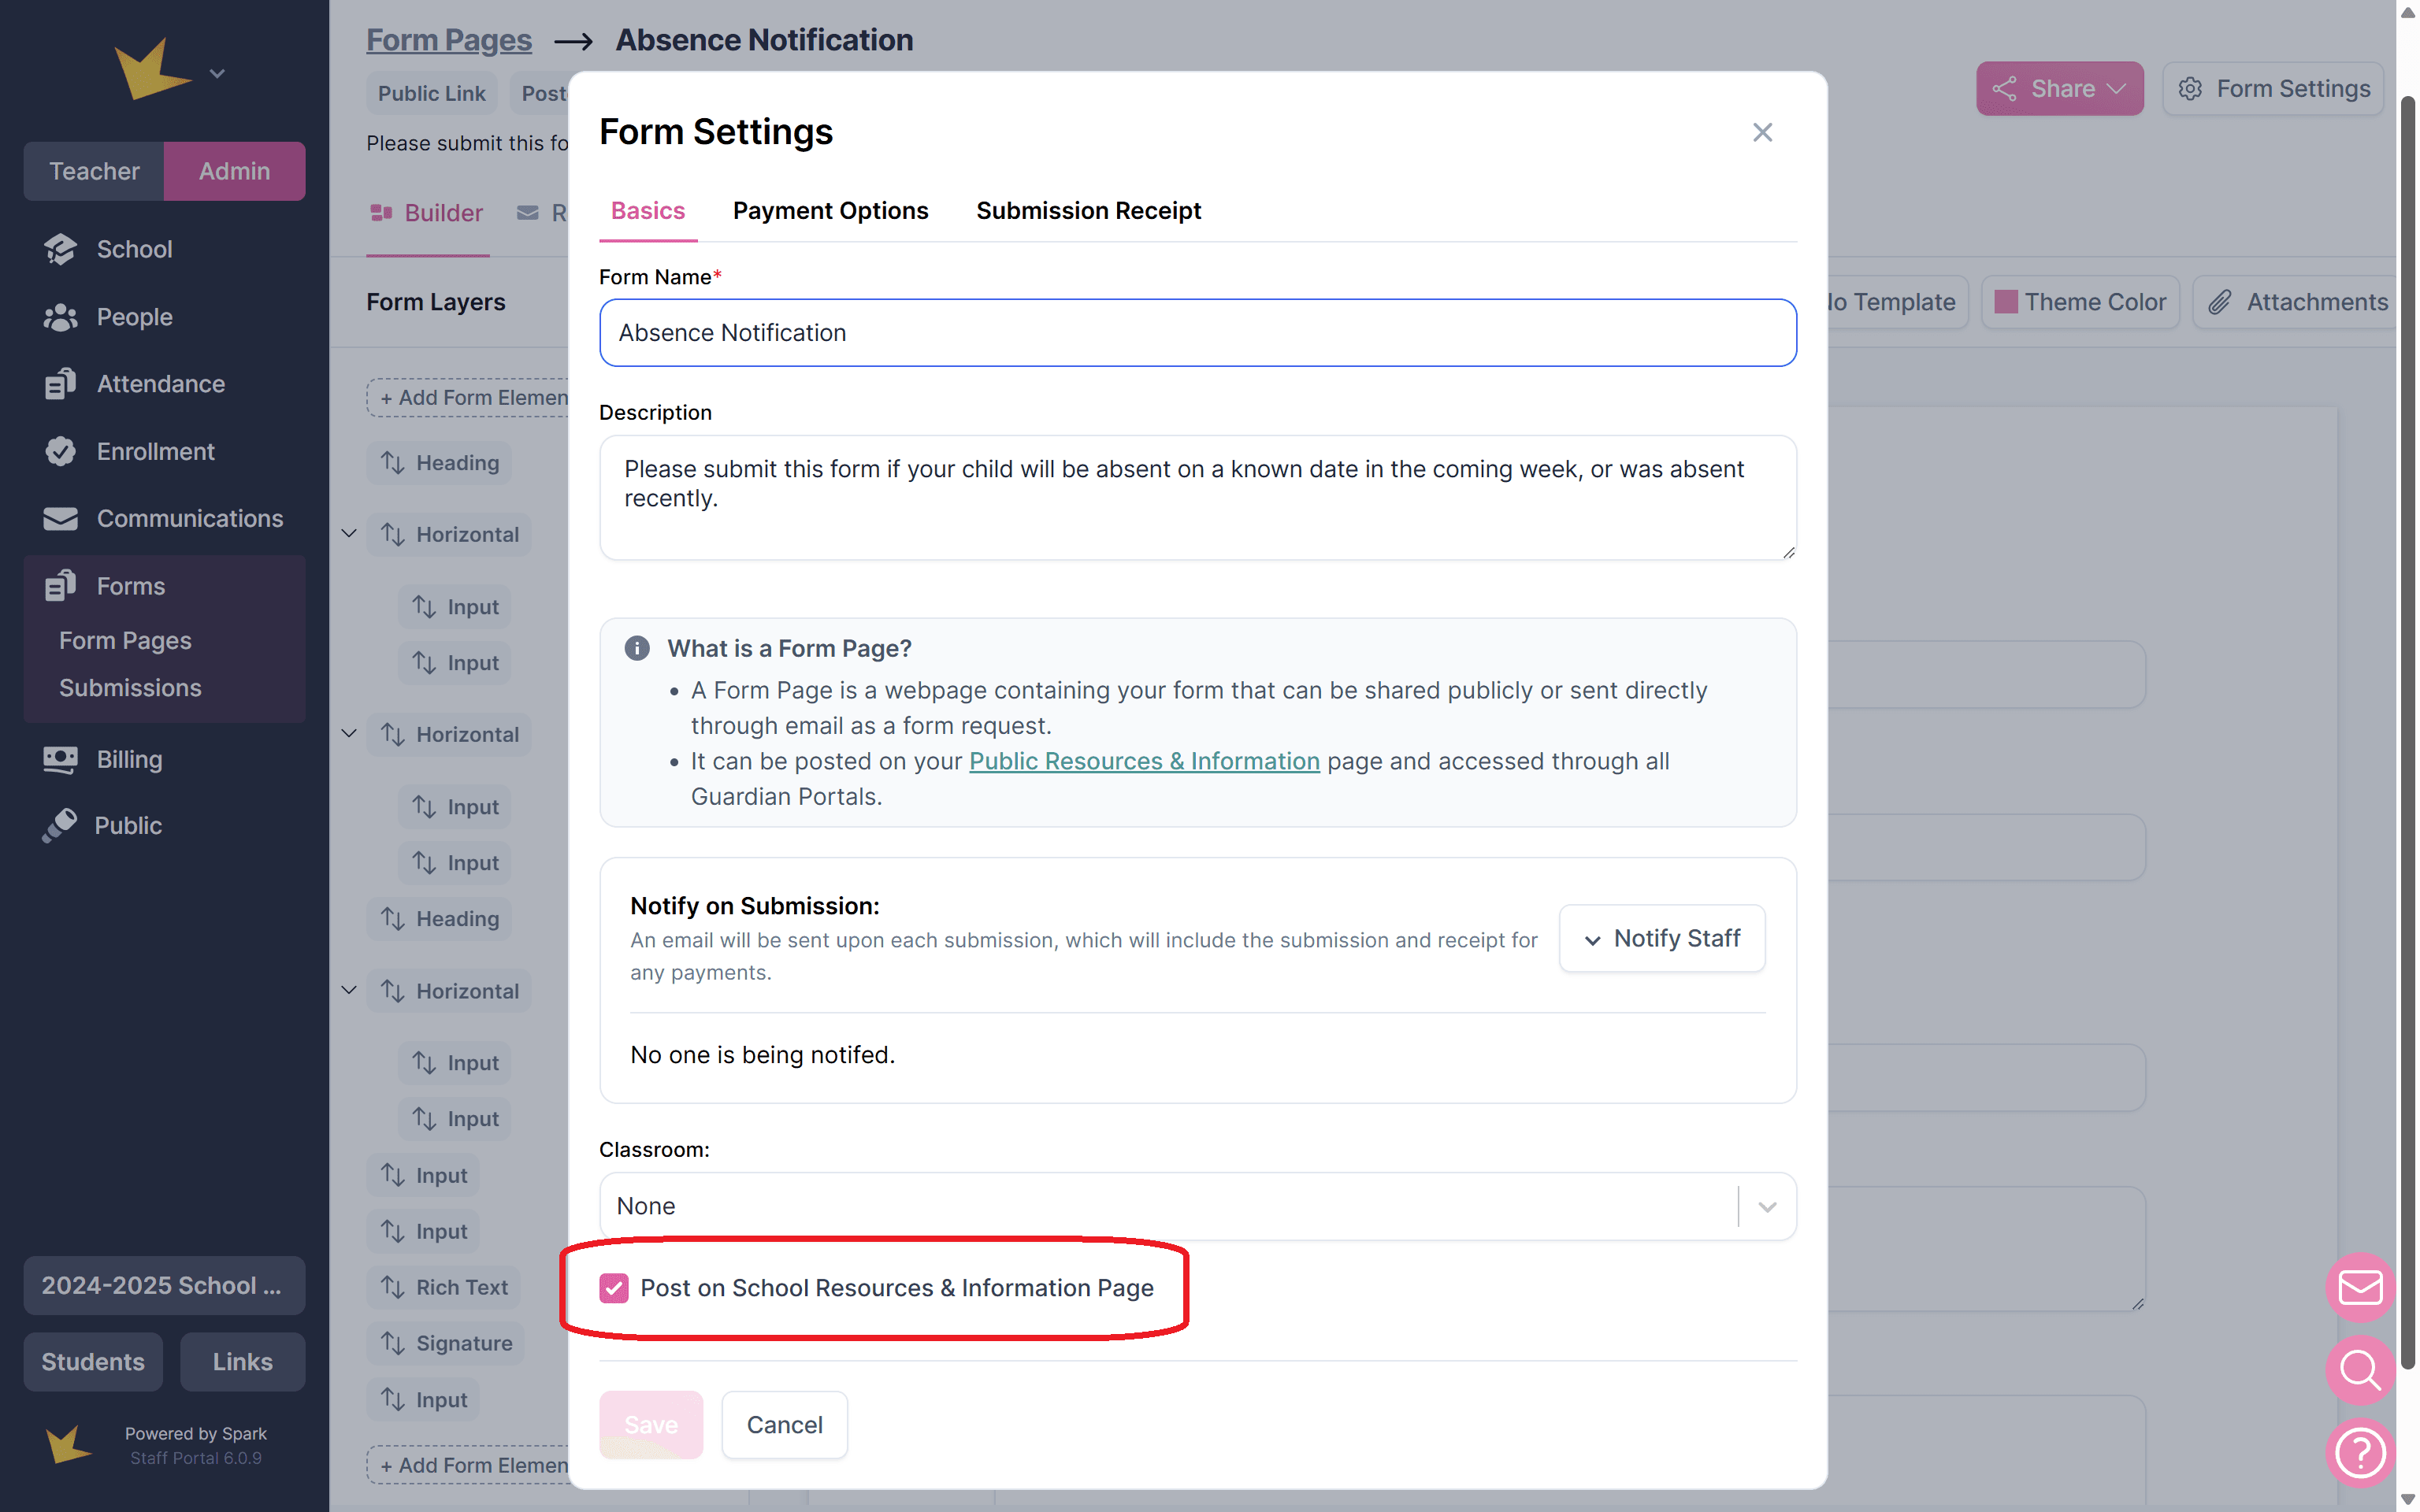Screen dimensions: 2420x1512
Task: Expand the Notify Staff dropdown
Action: 1662,938
